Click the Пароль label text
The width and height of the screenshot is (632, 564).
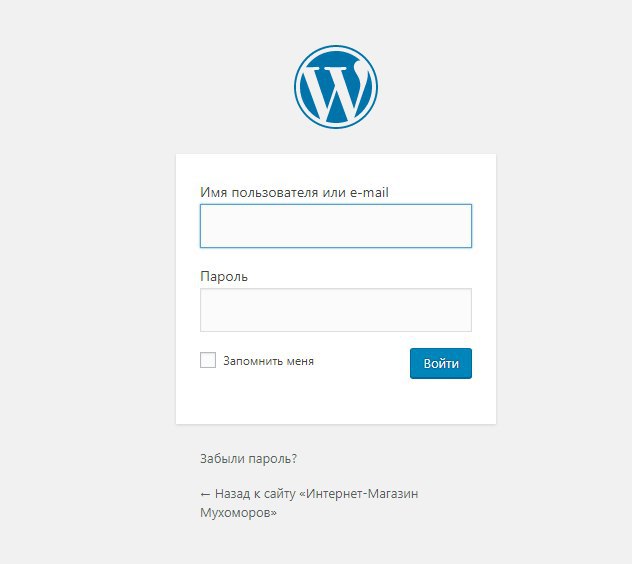click(224, 277)
